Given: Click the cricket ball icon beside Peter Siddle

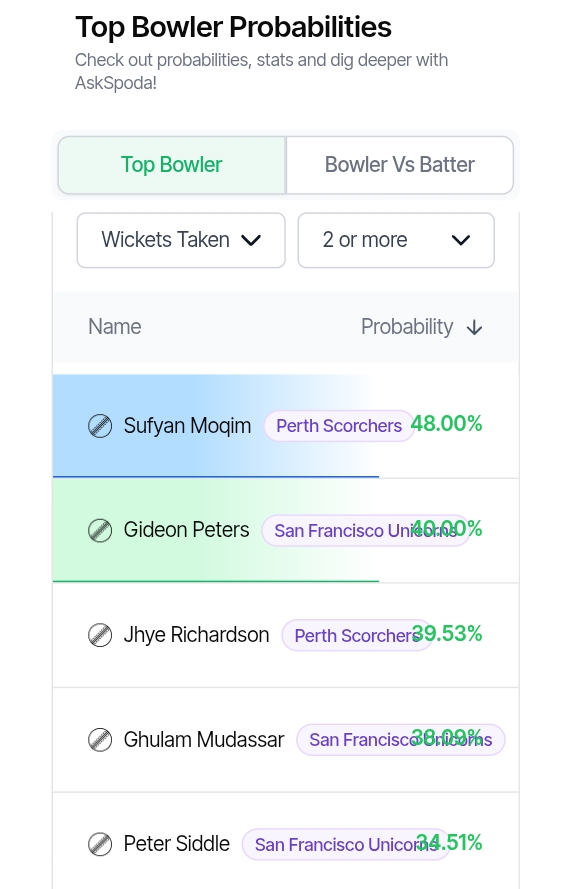Looking at the screenshot, I should pos(100,844).
